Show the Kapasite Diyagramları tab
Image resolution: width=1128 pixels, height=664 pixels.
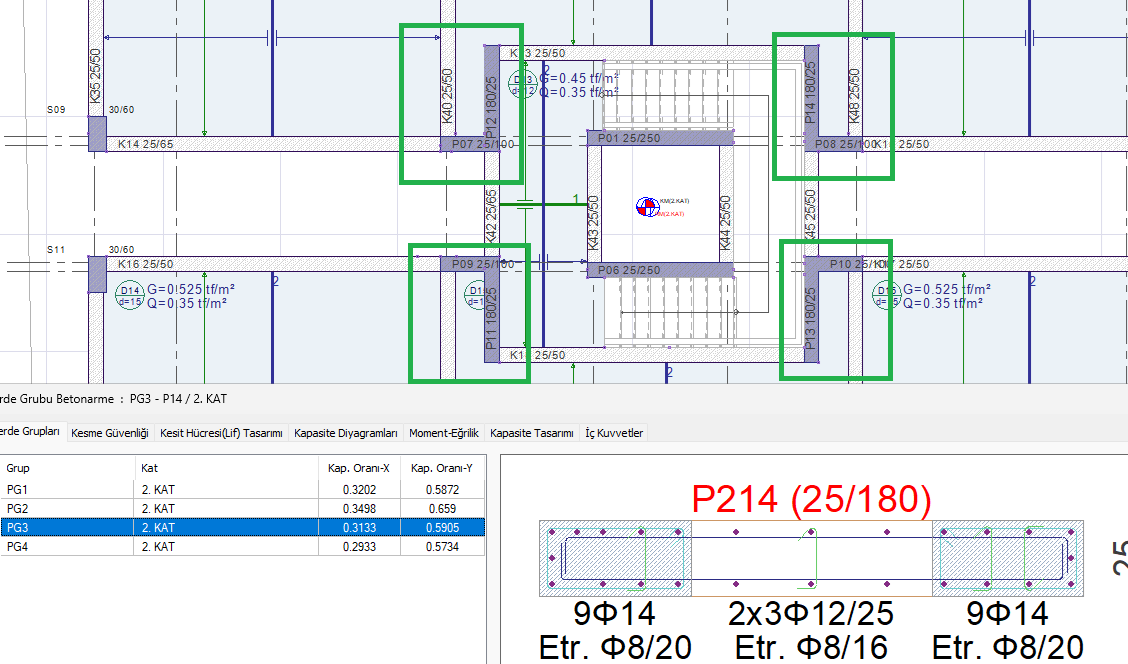pos(346,433)
